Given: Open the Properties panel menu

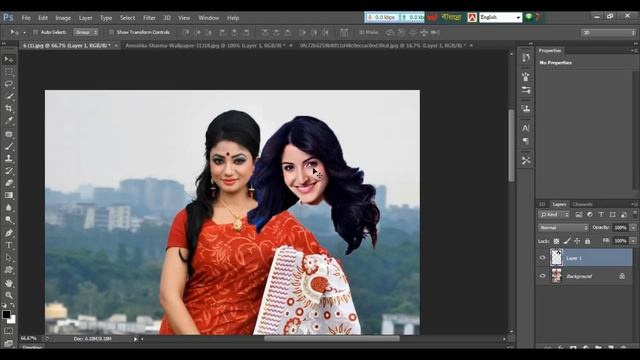Looking at the screenshot, I should [x=634, y=51].
